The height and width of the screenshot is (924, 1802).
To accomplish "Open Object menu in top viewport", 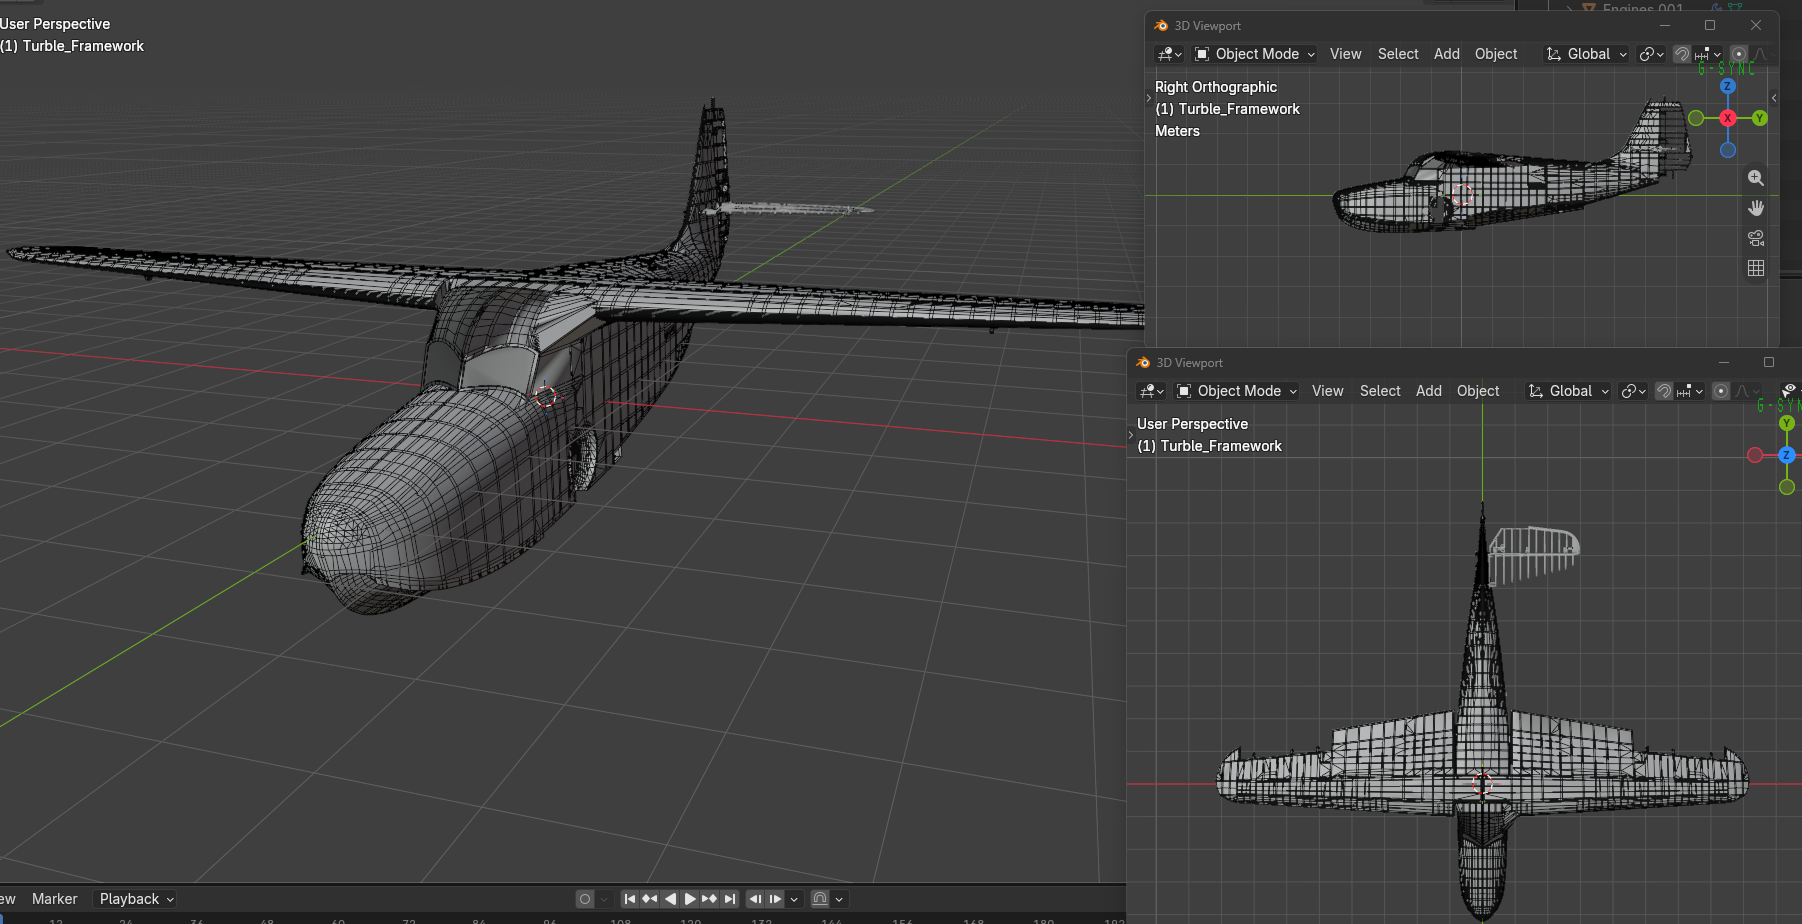I will (1496, 54).
